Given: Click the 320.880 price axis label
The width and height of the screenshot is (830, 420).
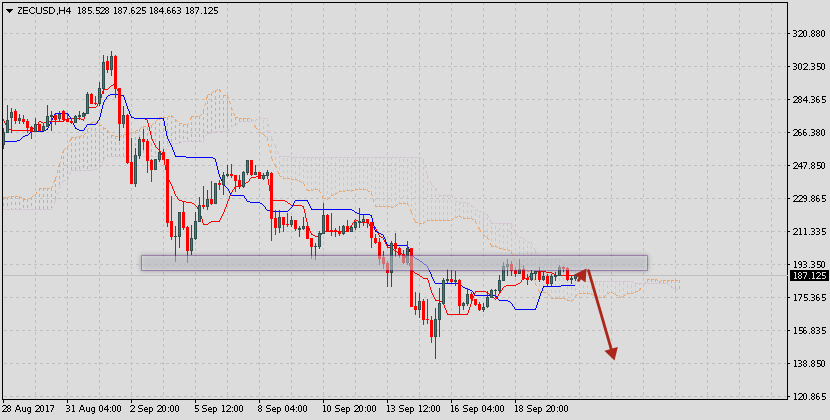Looking at the screenshot, I should pos(806,34).
